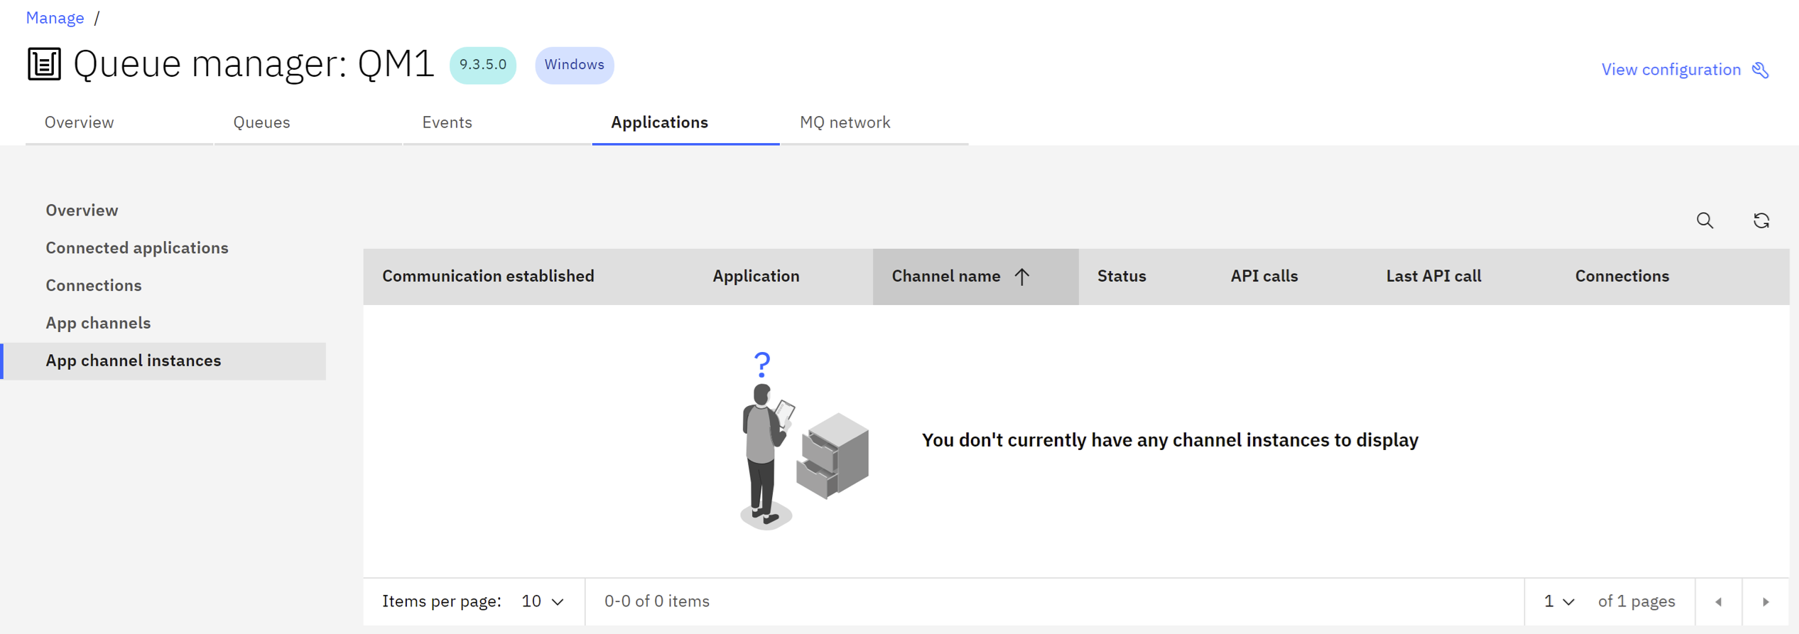Select Overview in the side menu

point(165,211)
